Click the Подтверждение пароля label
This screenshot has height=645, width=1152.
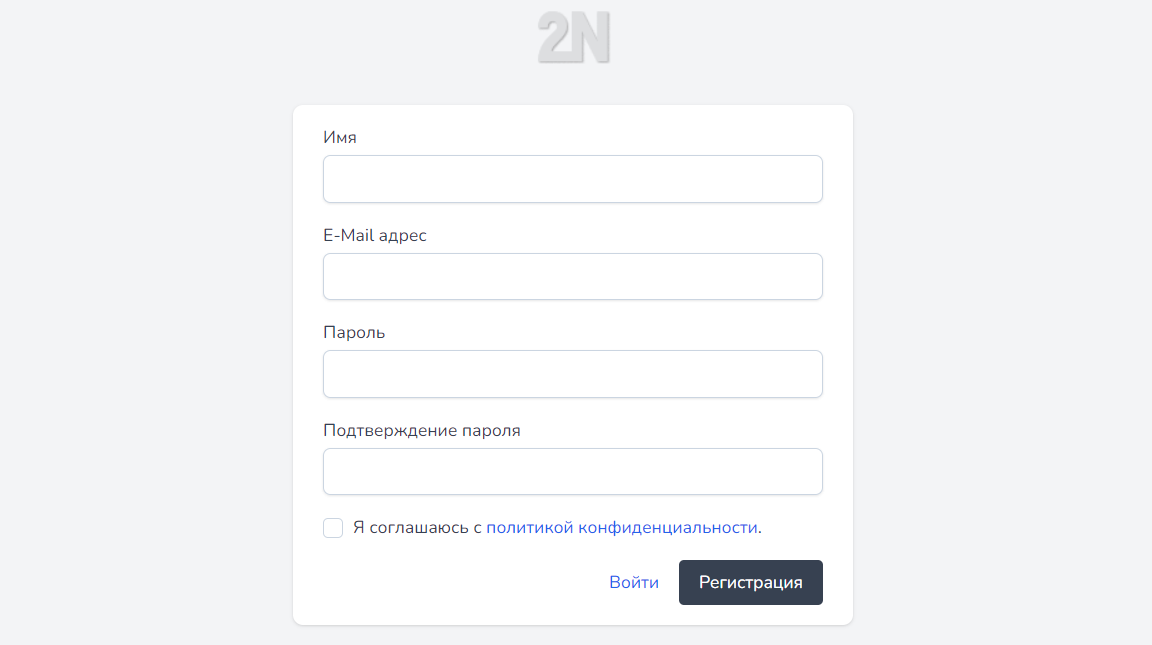(x=421, y=430)
